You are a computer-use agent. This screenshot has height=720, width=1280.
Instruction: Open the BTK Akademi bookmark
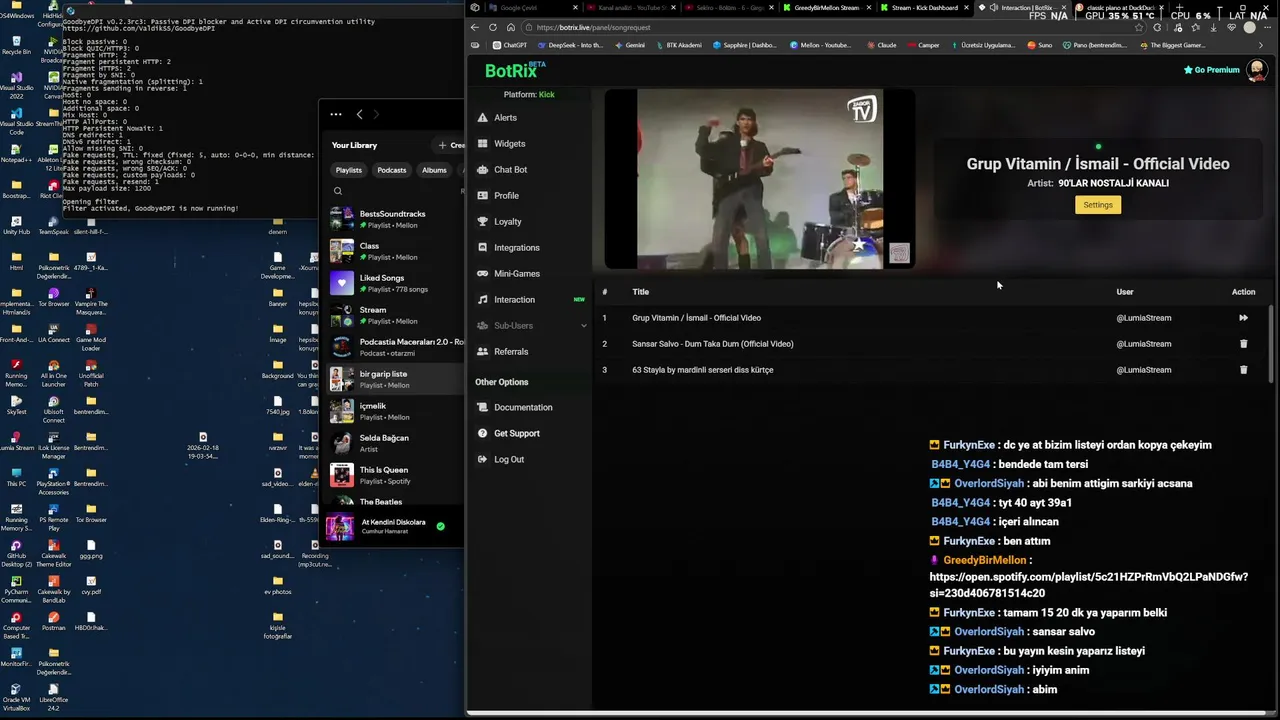coord(678,45)
